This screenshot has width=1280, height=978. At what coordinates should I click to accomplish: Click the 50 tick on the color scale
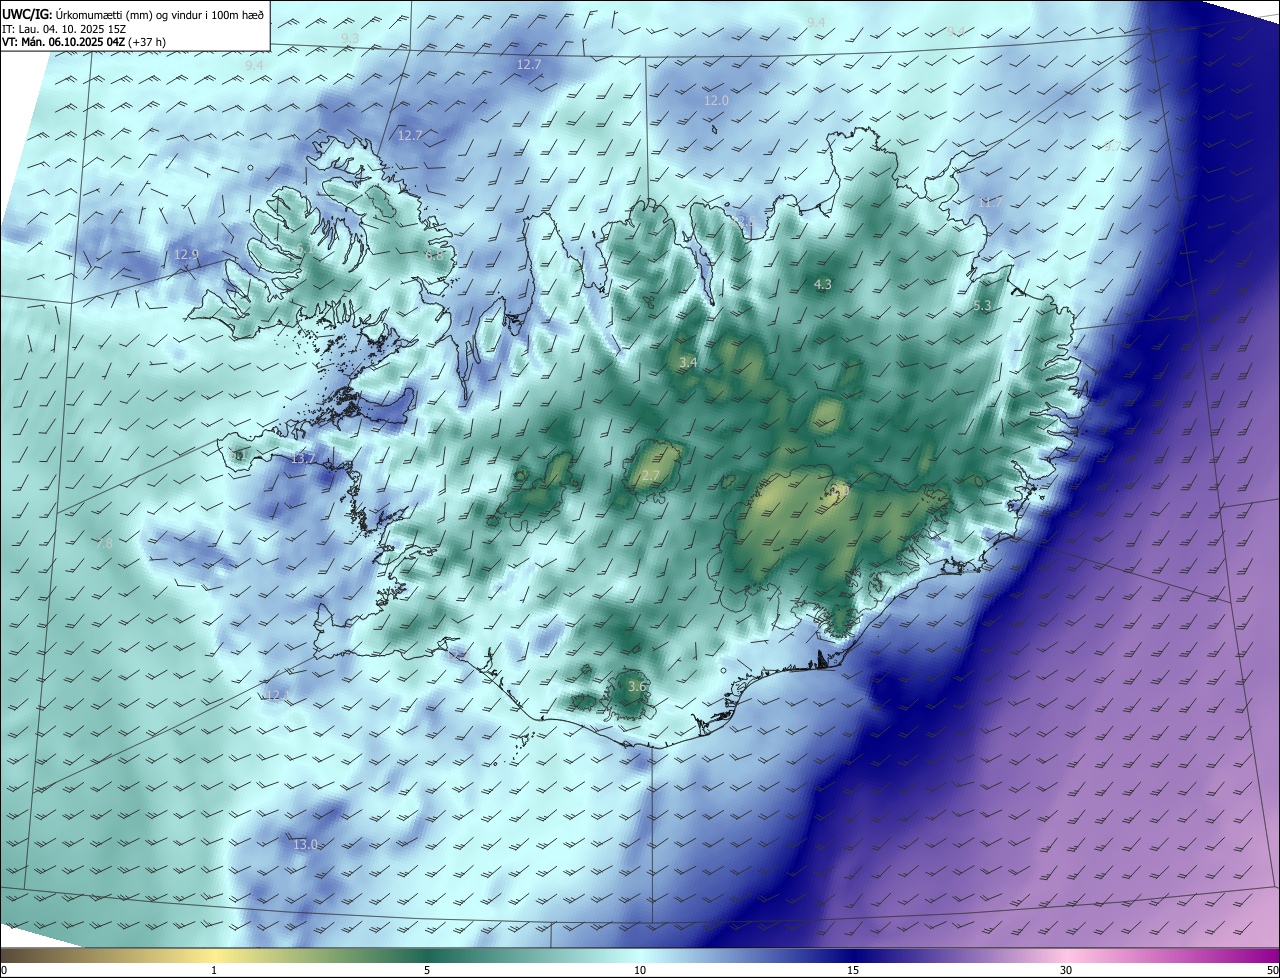click(x=1272, y=970)
